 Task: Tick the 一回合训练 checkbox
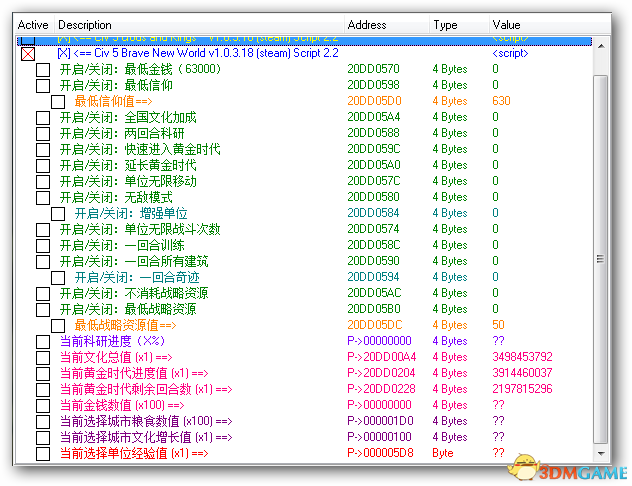coord(43,246)
